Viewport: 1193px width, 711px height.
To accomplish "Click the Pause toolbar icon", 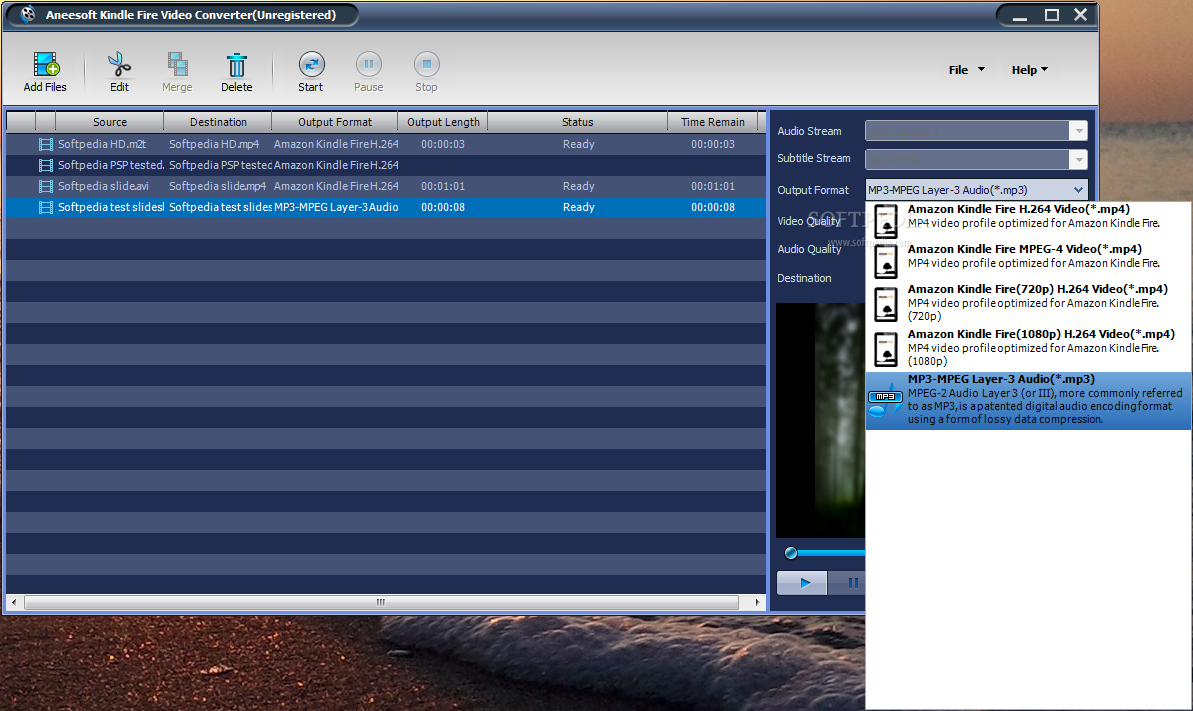I will pyautogui.click(x=368, y=65).
